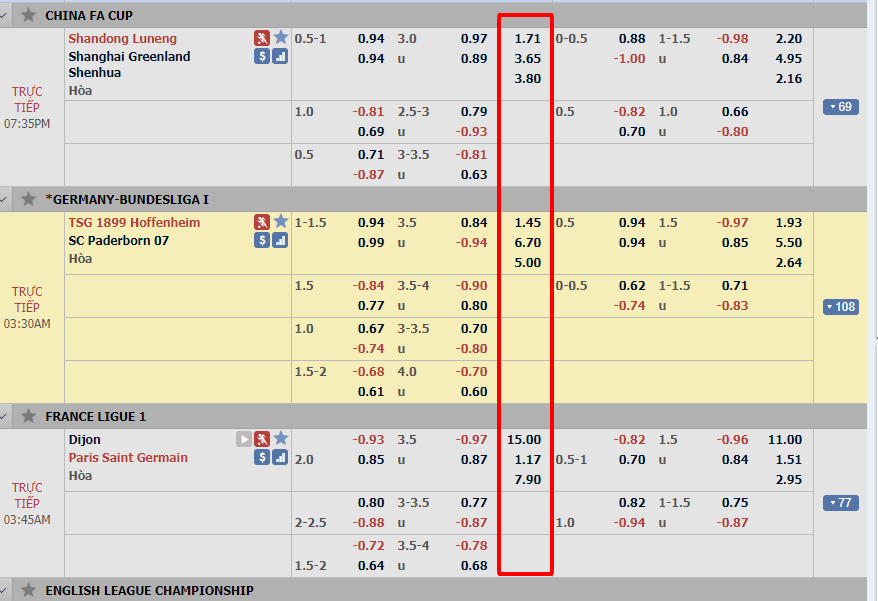The width and height of the screenshot is (878, 601).
Task: Expand the 69 more bets dropdown
Action: tap(840, 107)
